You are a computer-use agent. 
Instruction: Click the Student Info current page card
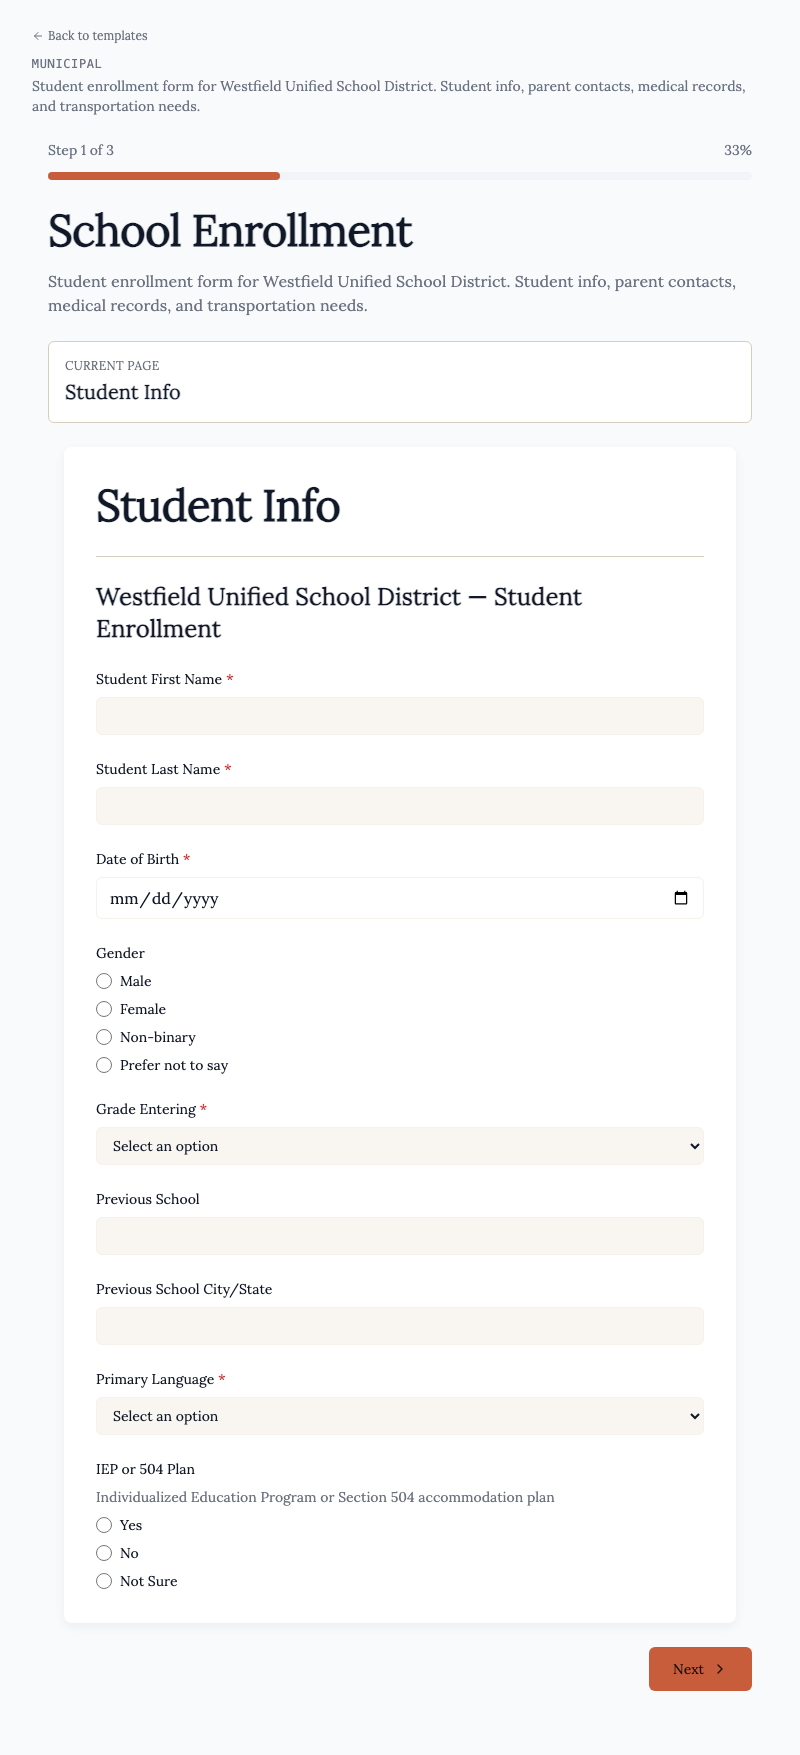[400, 382]
